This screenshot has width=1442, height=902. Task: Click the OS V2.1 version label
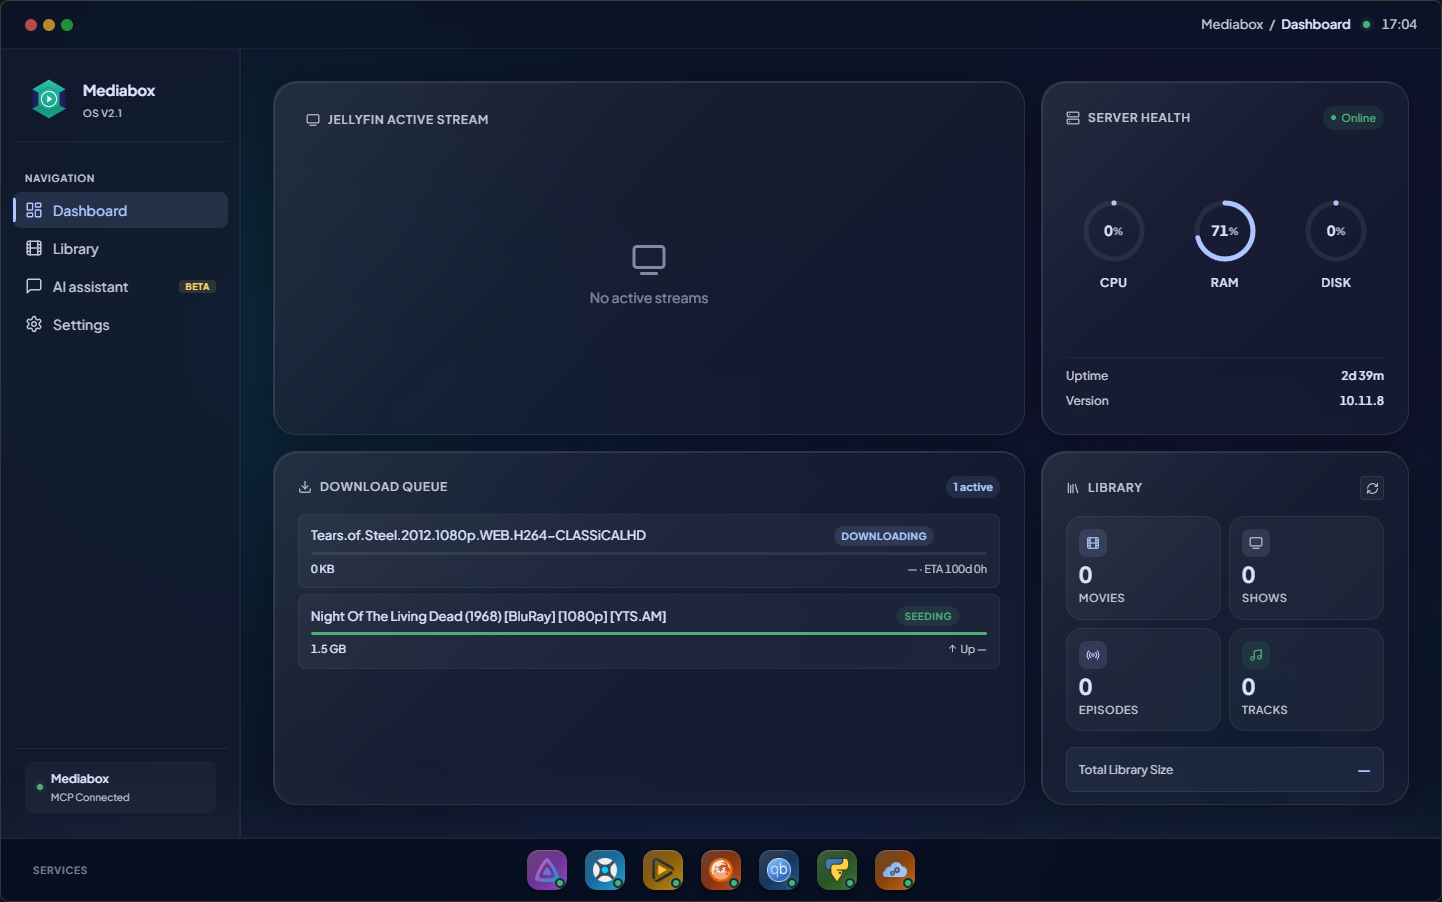[102, 113]
